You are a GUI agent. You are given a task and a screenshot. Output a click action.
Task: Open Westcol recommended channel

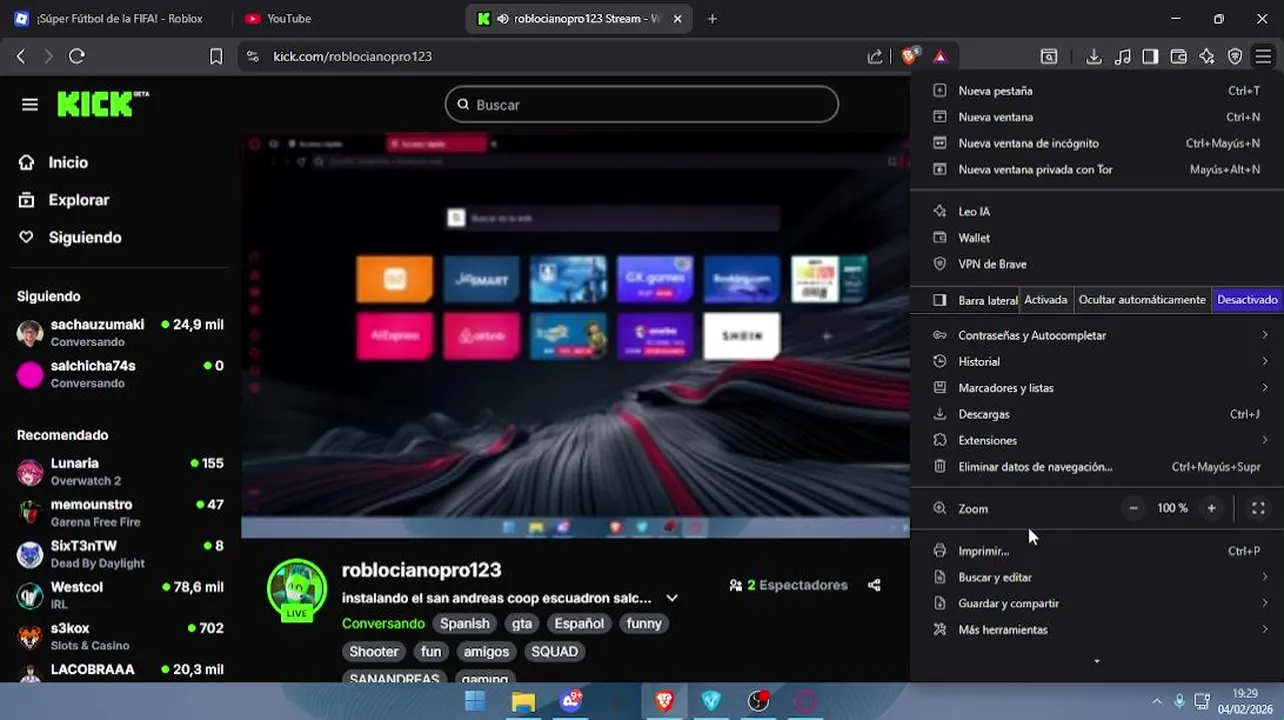point(120,595)
